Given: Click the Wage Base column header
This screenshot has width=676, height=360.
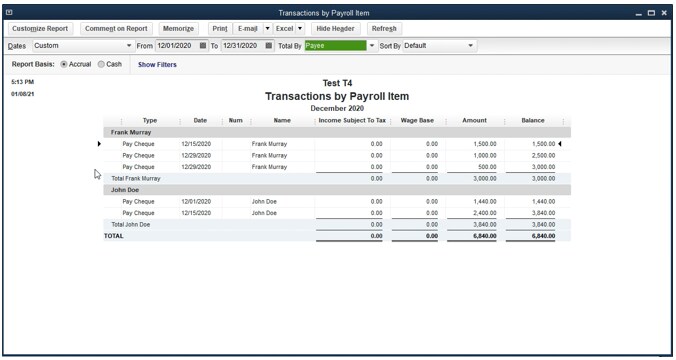Looking at the screenshot, I should pos(417,121).
